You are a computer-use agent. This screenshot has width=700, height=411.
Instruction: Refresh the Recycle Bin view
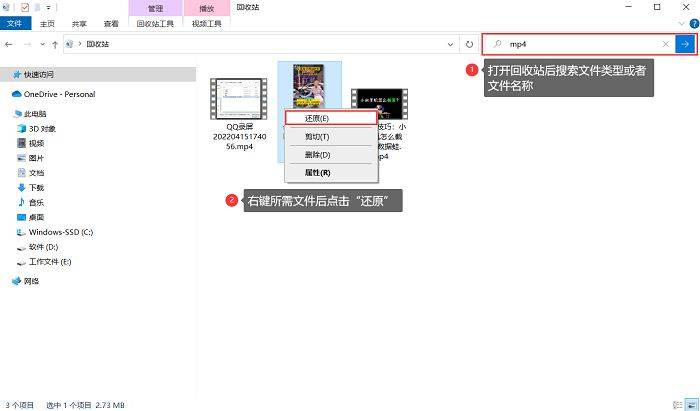coord(469,44)
